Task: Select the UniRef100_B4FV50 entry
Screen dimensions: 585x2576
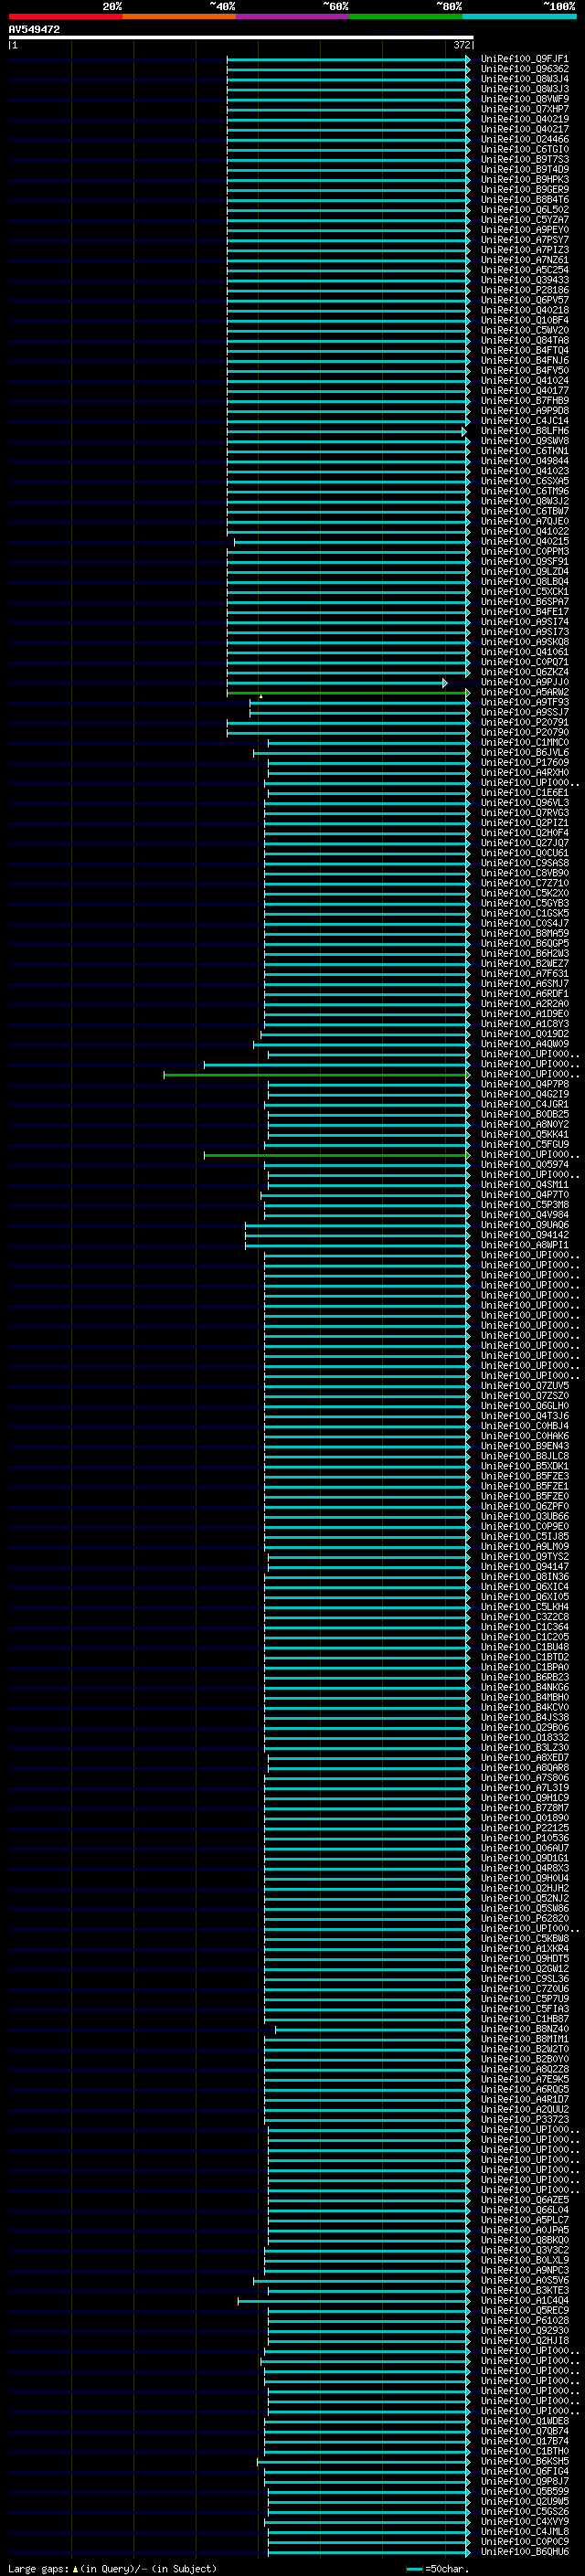Action: (524, 370)
